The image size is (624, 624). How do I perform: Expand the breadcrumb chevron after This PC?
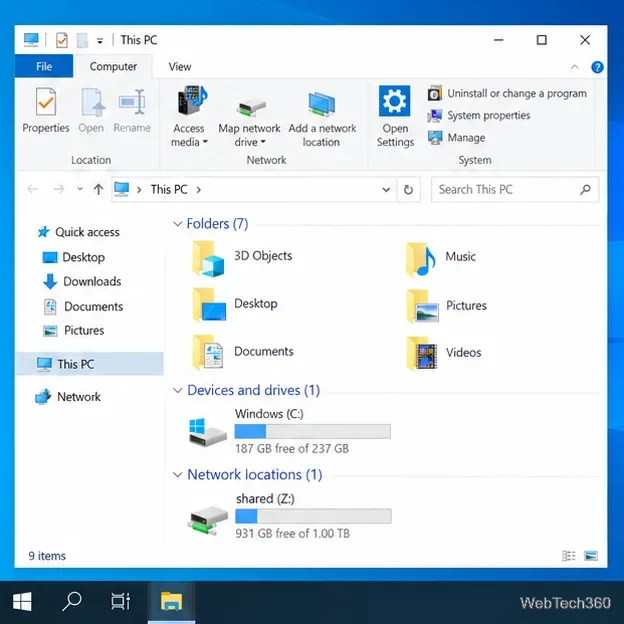click(199, 190)
